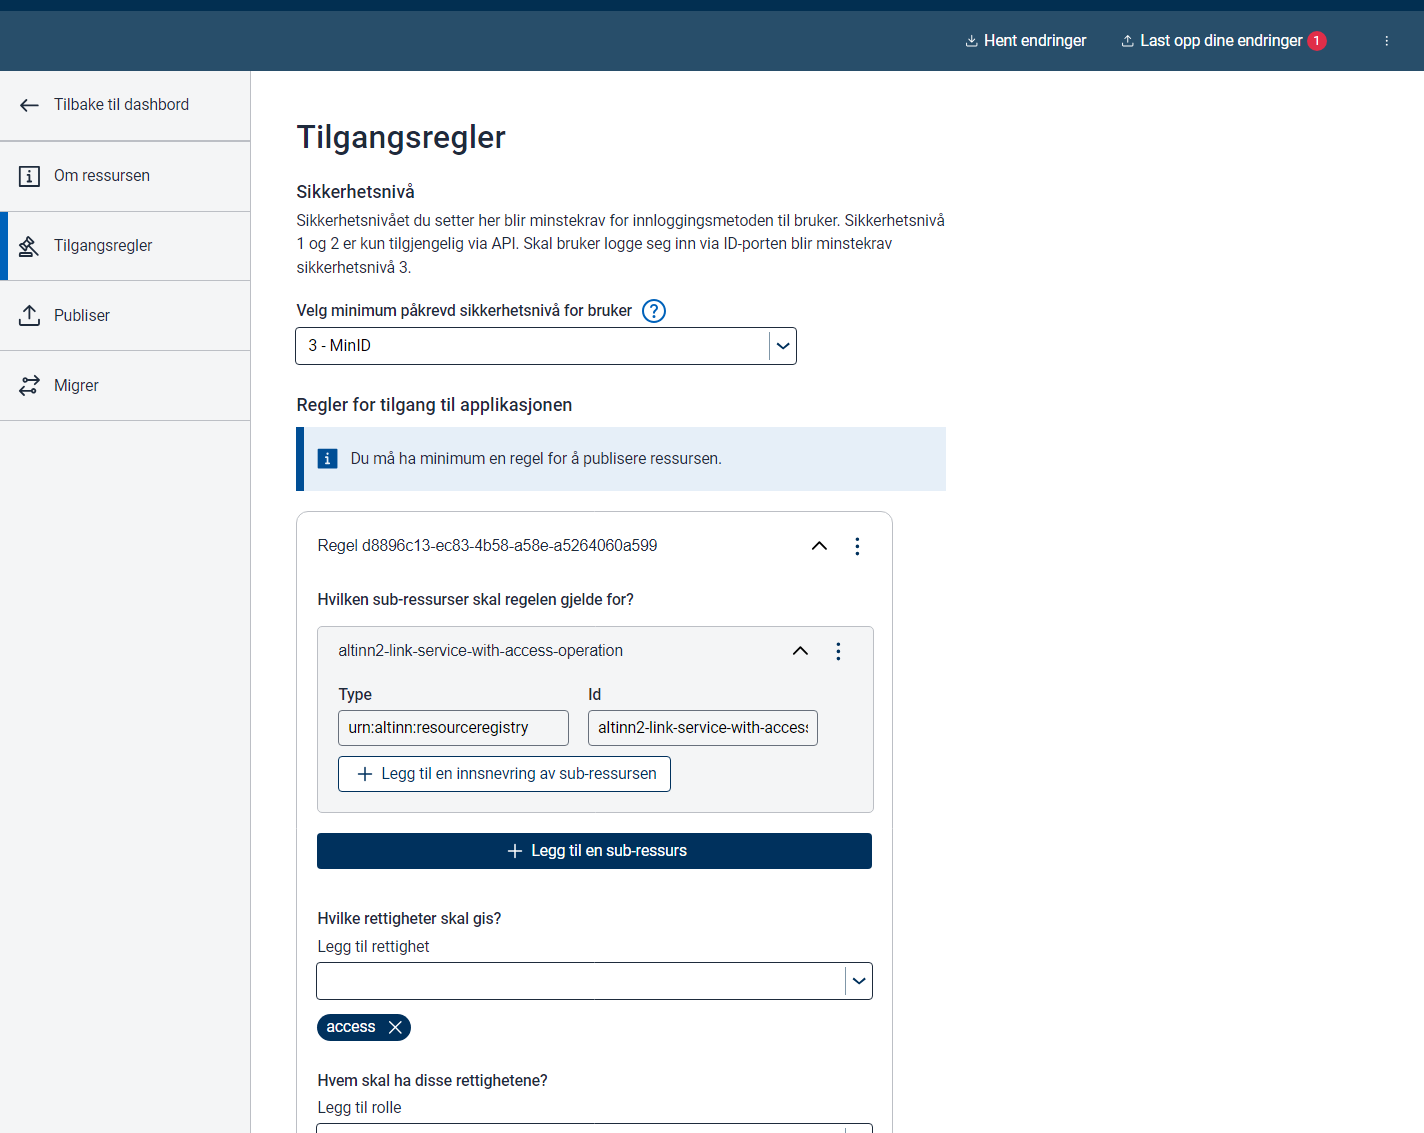Viewport: 1424px width, 1133px height.
Task: Open the rule's three-dot options menu
Action: [857, 546]
